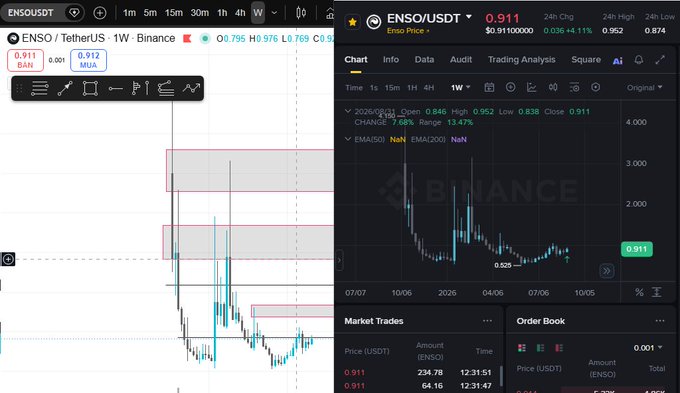Open the 0.001 order book precision dropdown
Screen dimensions: 680x393
point(648,348)
